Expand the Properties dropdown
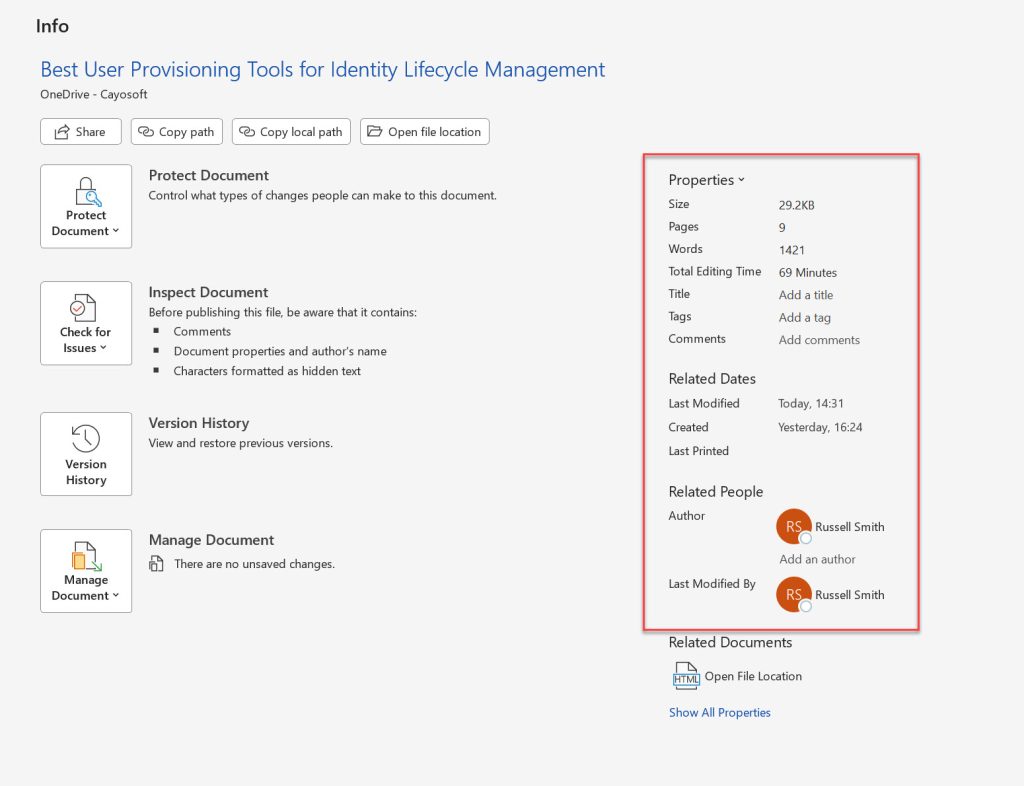This screenshot has width=1024, height=786. tap(706, 180)
